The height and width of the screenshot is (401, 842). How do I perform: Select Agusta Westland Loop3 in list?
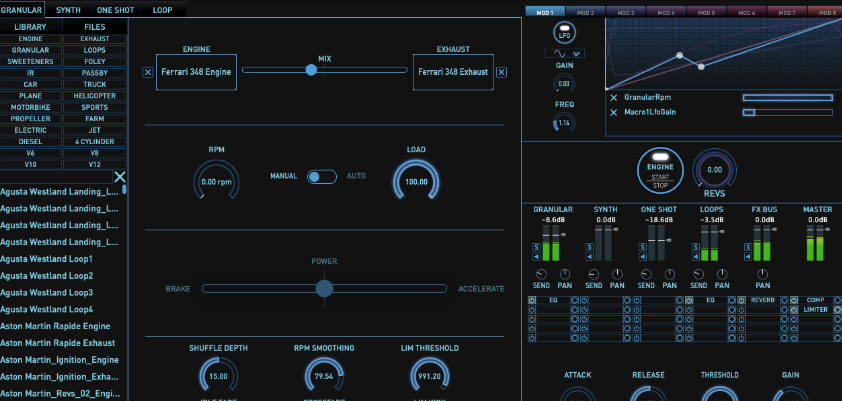pyautogui.click(x=47, y=293)
